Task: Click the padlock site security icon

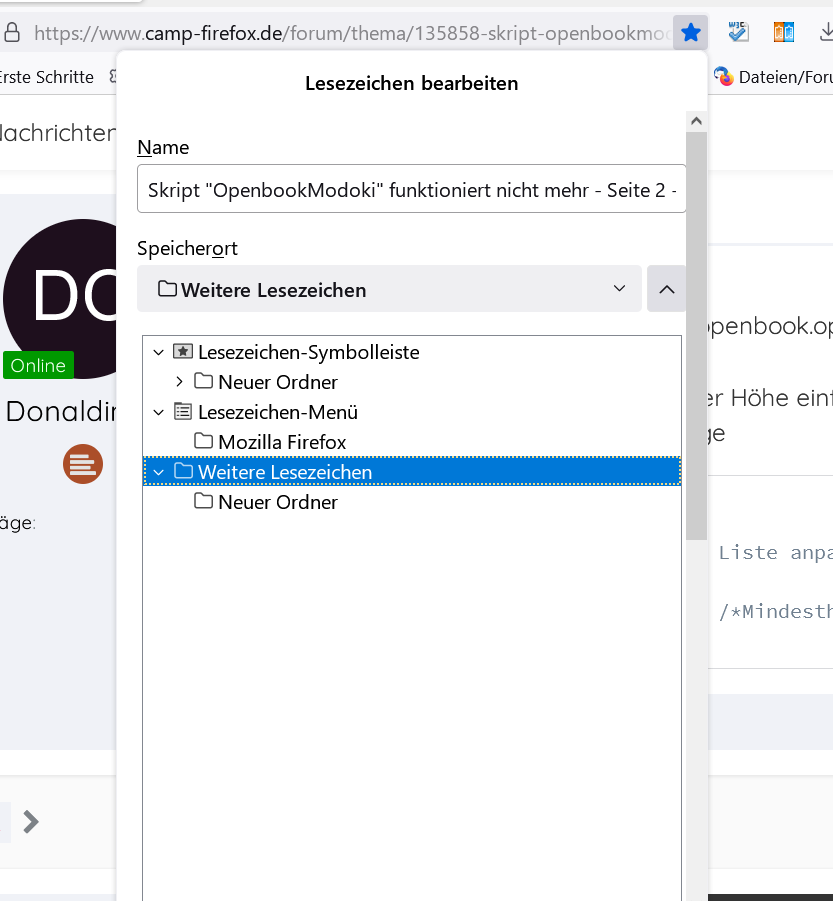Action: [12, 33]
